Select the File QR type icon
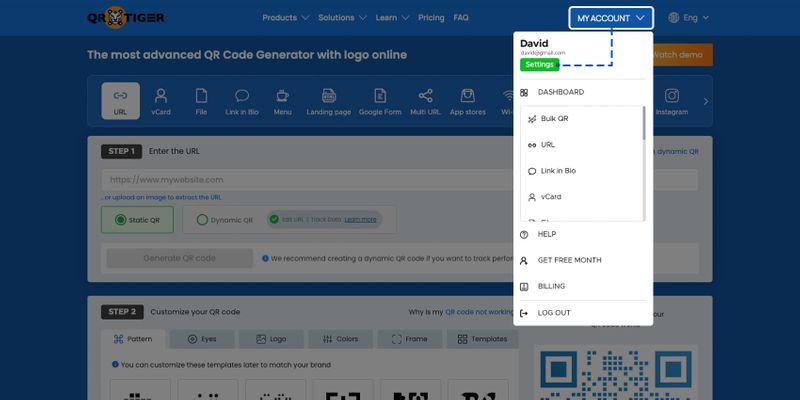Screen dimensions: 800x400 click(202, 101)
